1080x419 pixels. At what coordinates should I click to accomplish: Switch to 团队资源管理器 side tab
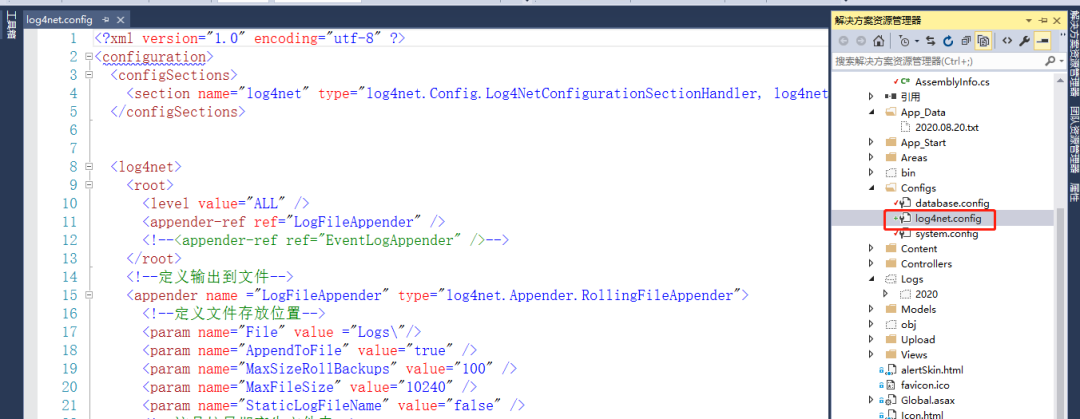click(1074, 138)
